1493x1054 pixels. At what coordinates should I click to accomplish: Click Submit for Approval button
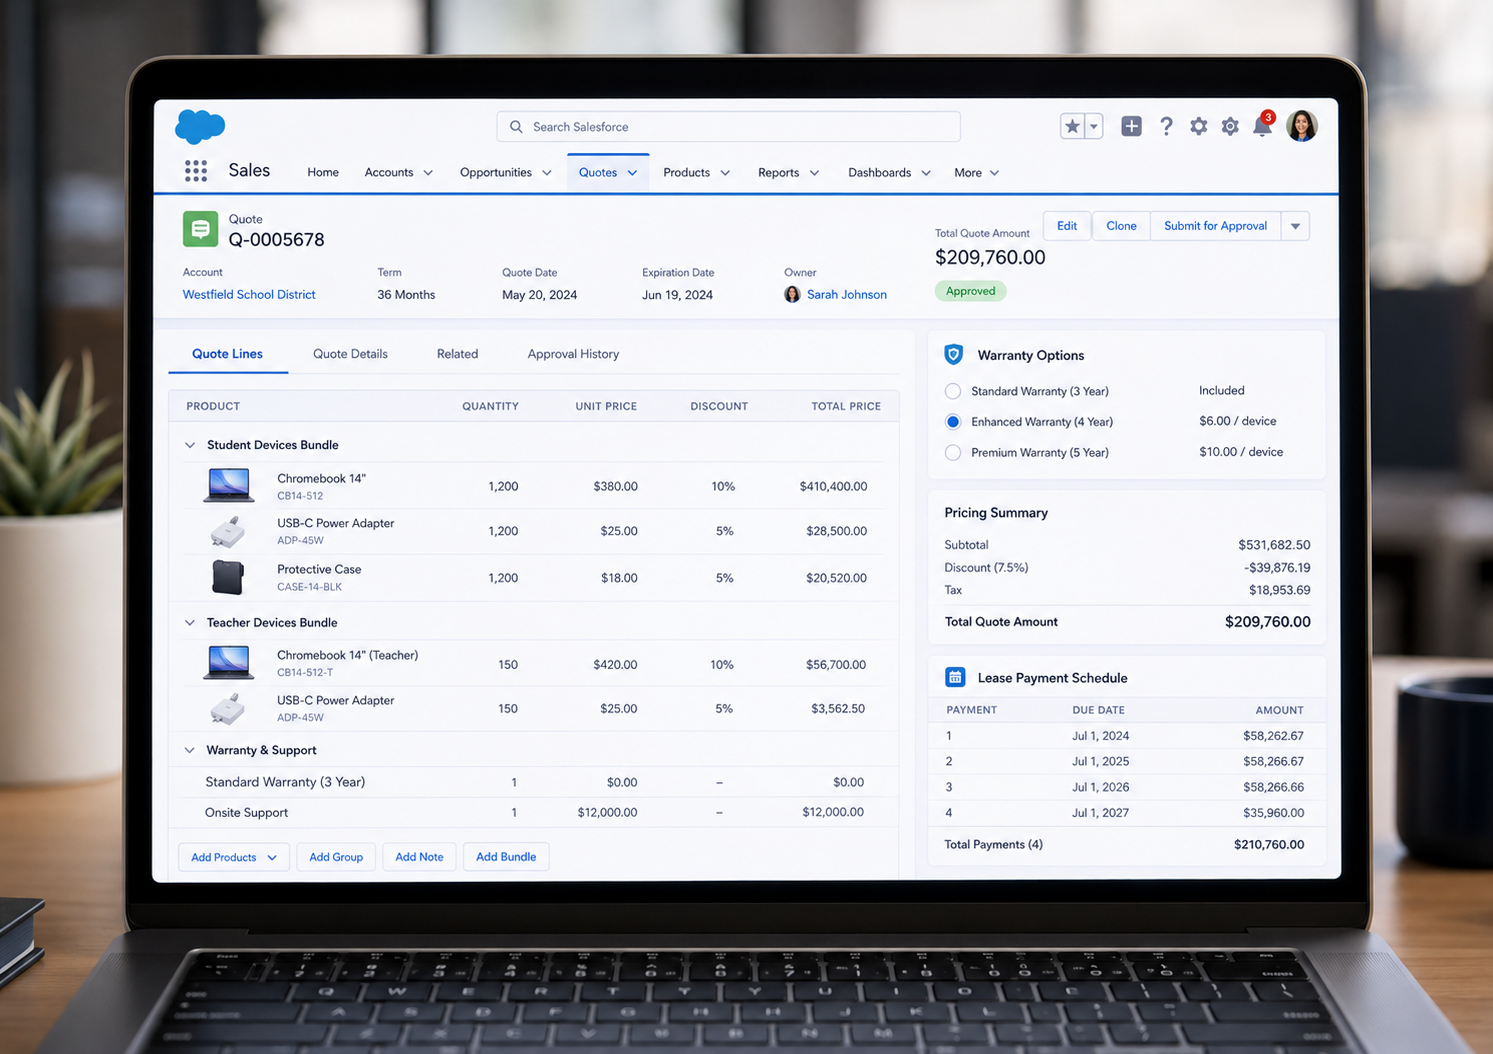click(1215, 226)
